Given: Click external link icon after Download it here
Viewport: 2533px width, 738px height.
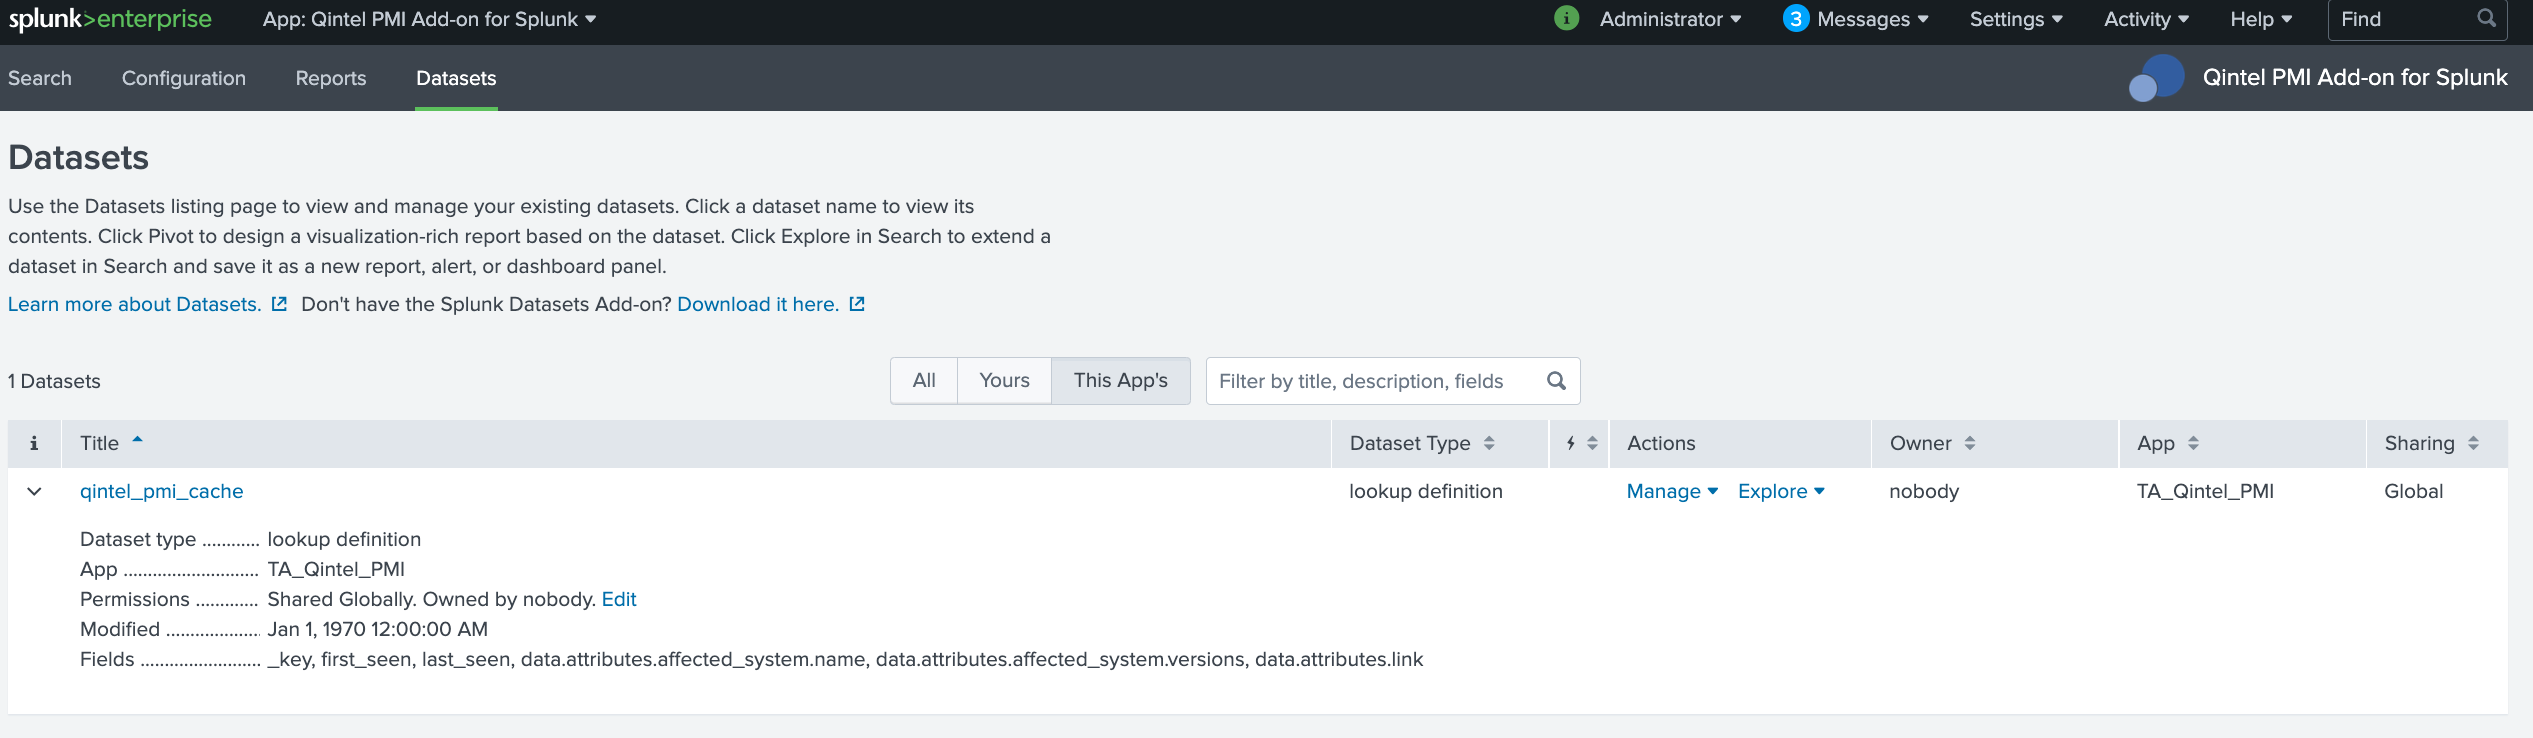Looking at the screenshot, I should coord(857,304).
